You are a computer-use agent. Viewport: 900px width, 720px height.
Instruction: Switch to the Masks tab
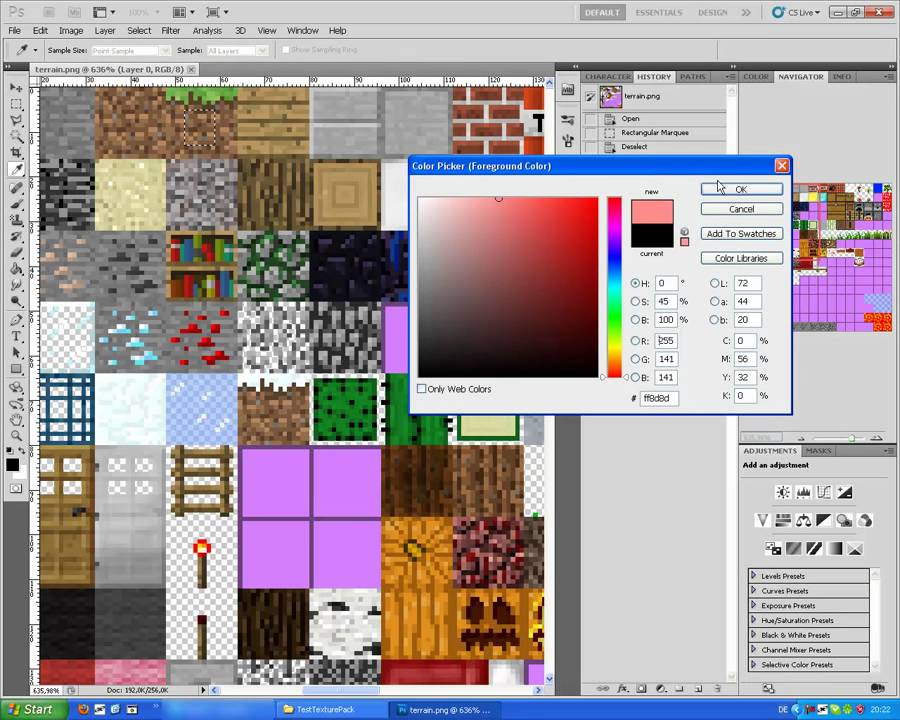(x=818, y=451)
